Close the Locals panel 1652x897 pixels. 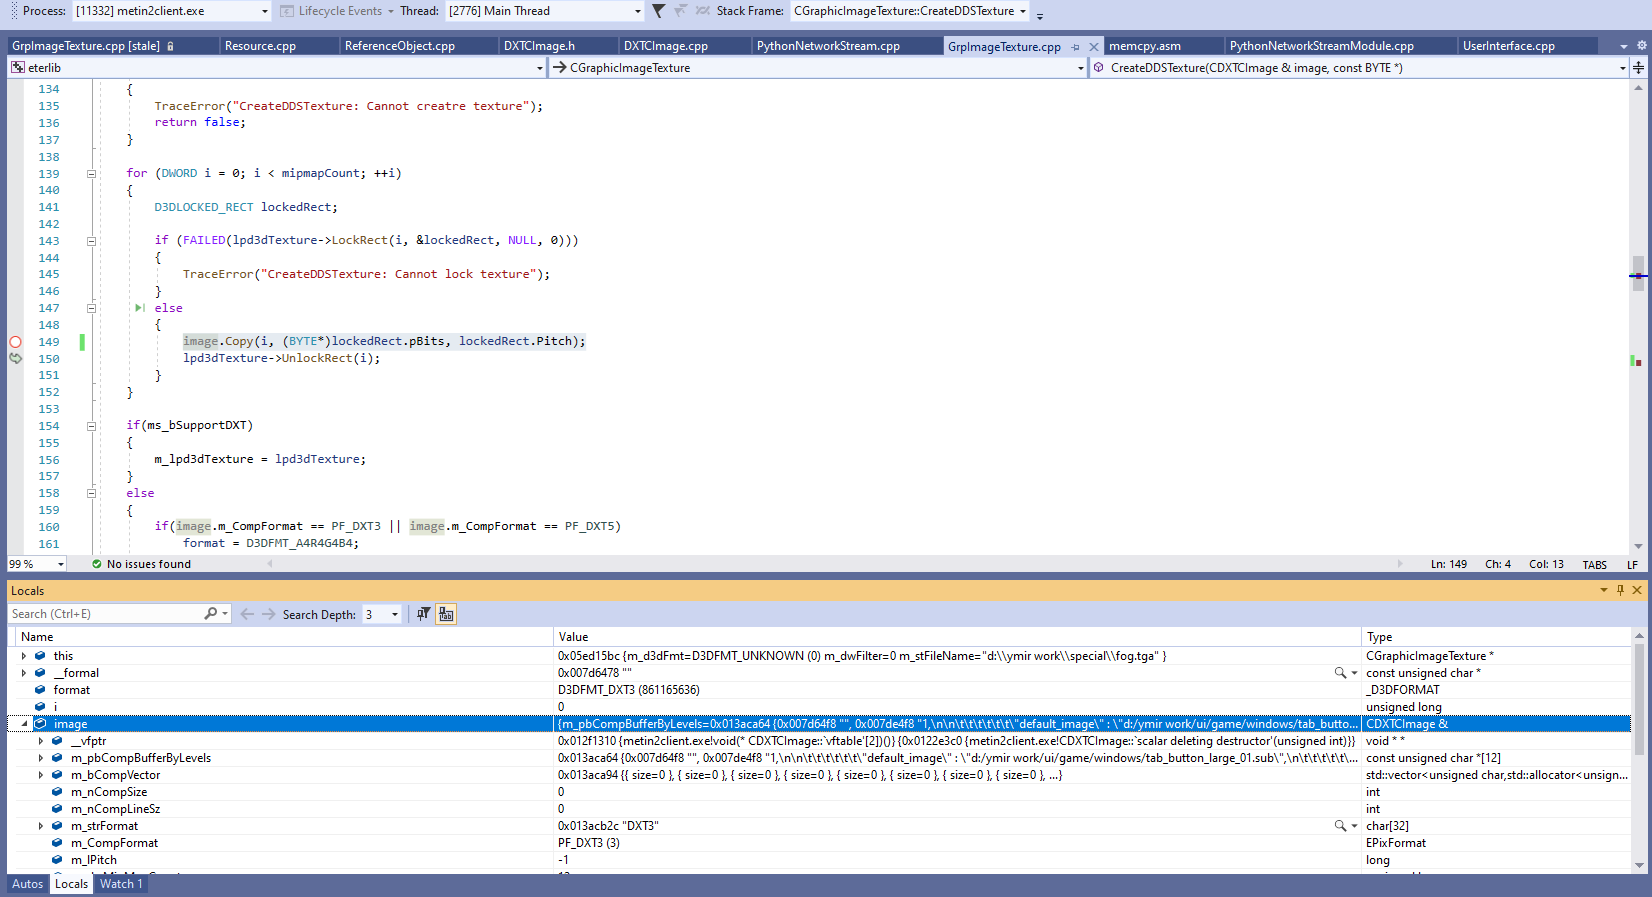click(x=1637, y=590)
